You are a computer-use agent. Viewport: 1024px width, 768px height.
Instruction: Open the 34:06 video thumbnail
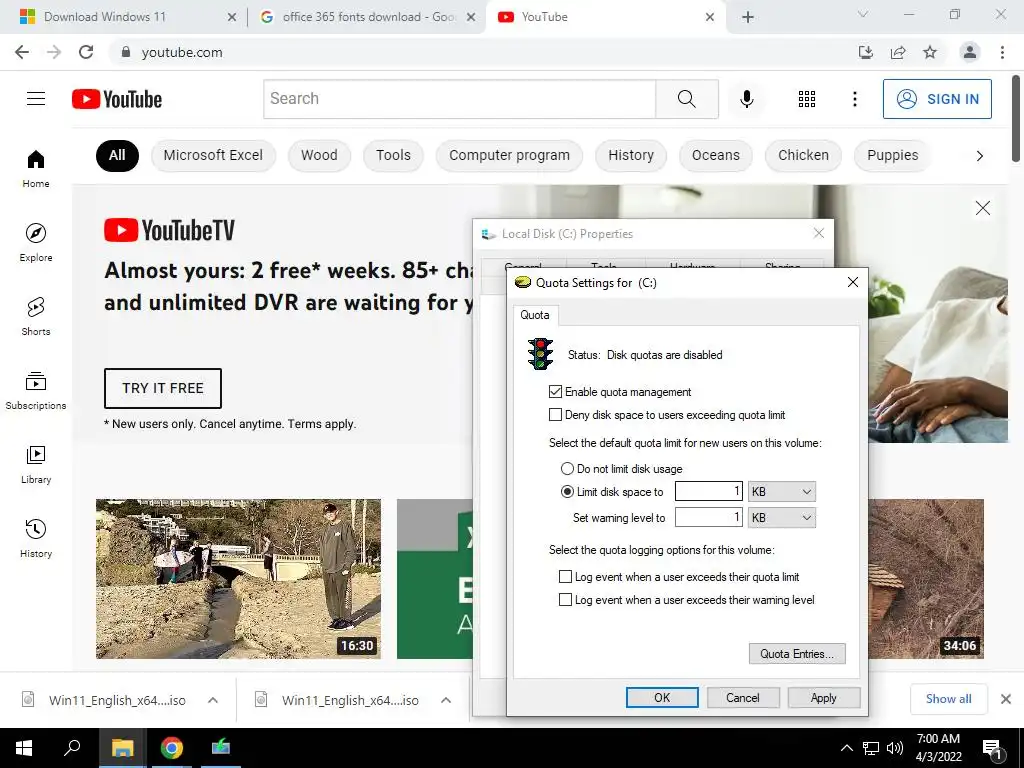point(926,579)
